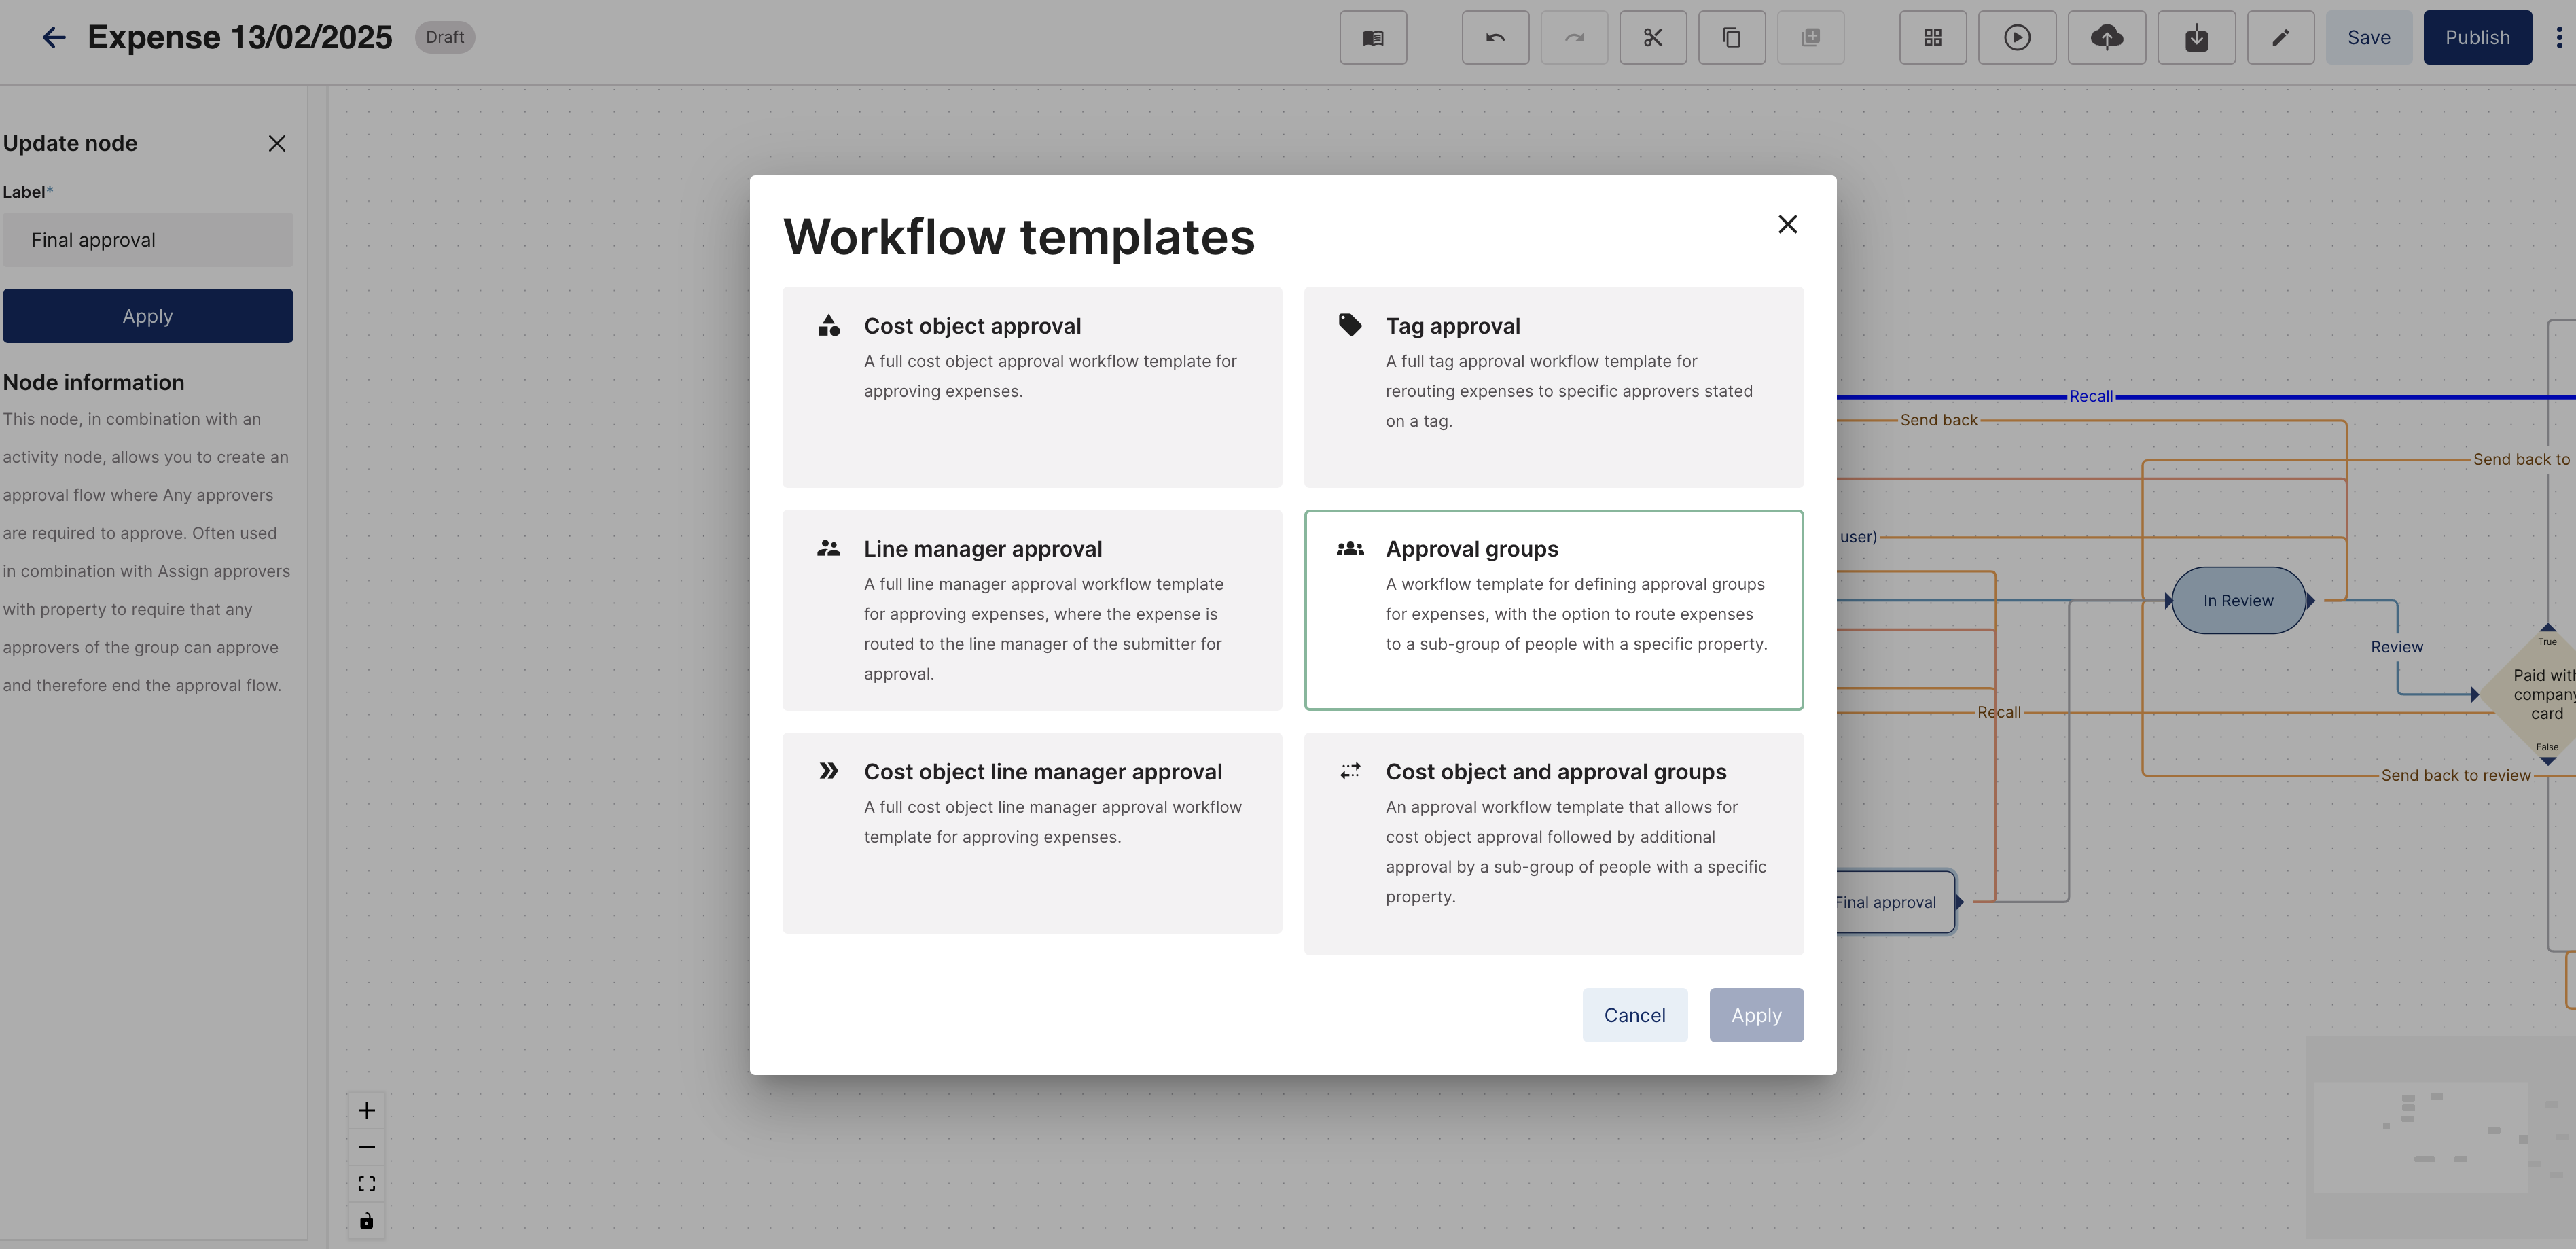Click the Send back edge label
Screen dimensions: 2576x1249
point(1939,420)
